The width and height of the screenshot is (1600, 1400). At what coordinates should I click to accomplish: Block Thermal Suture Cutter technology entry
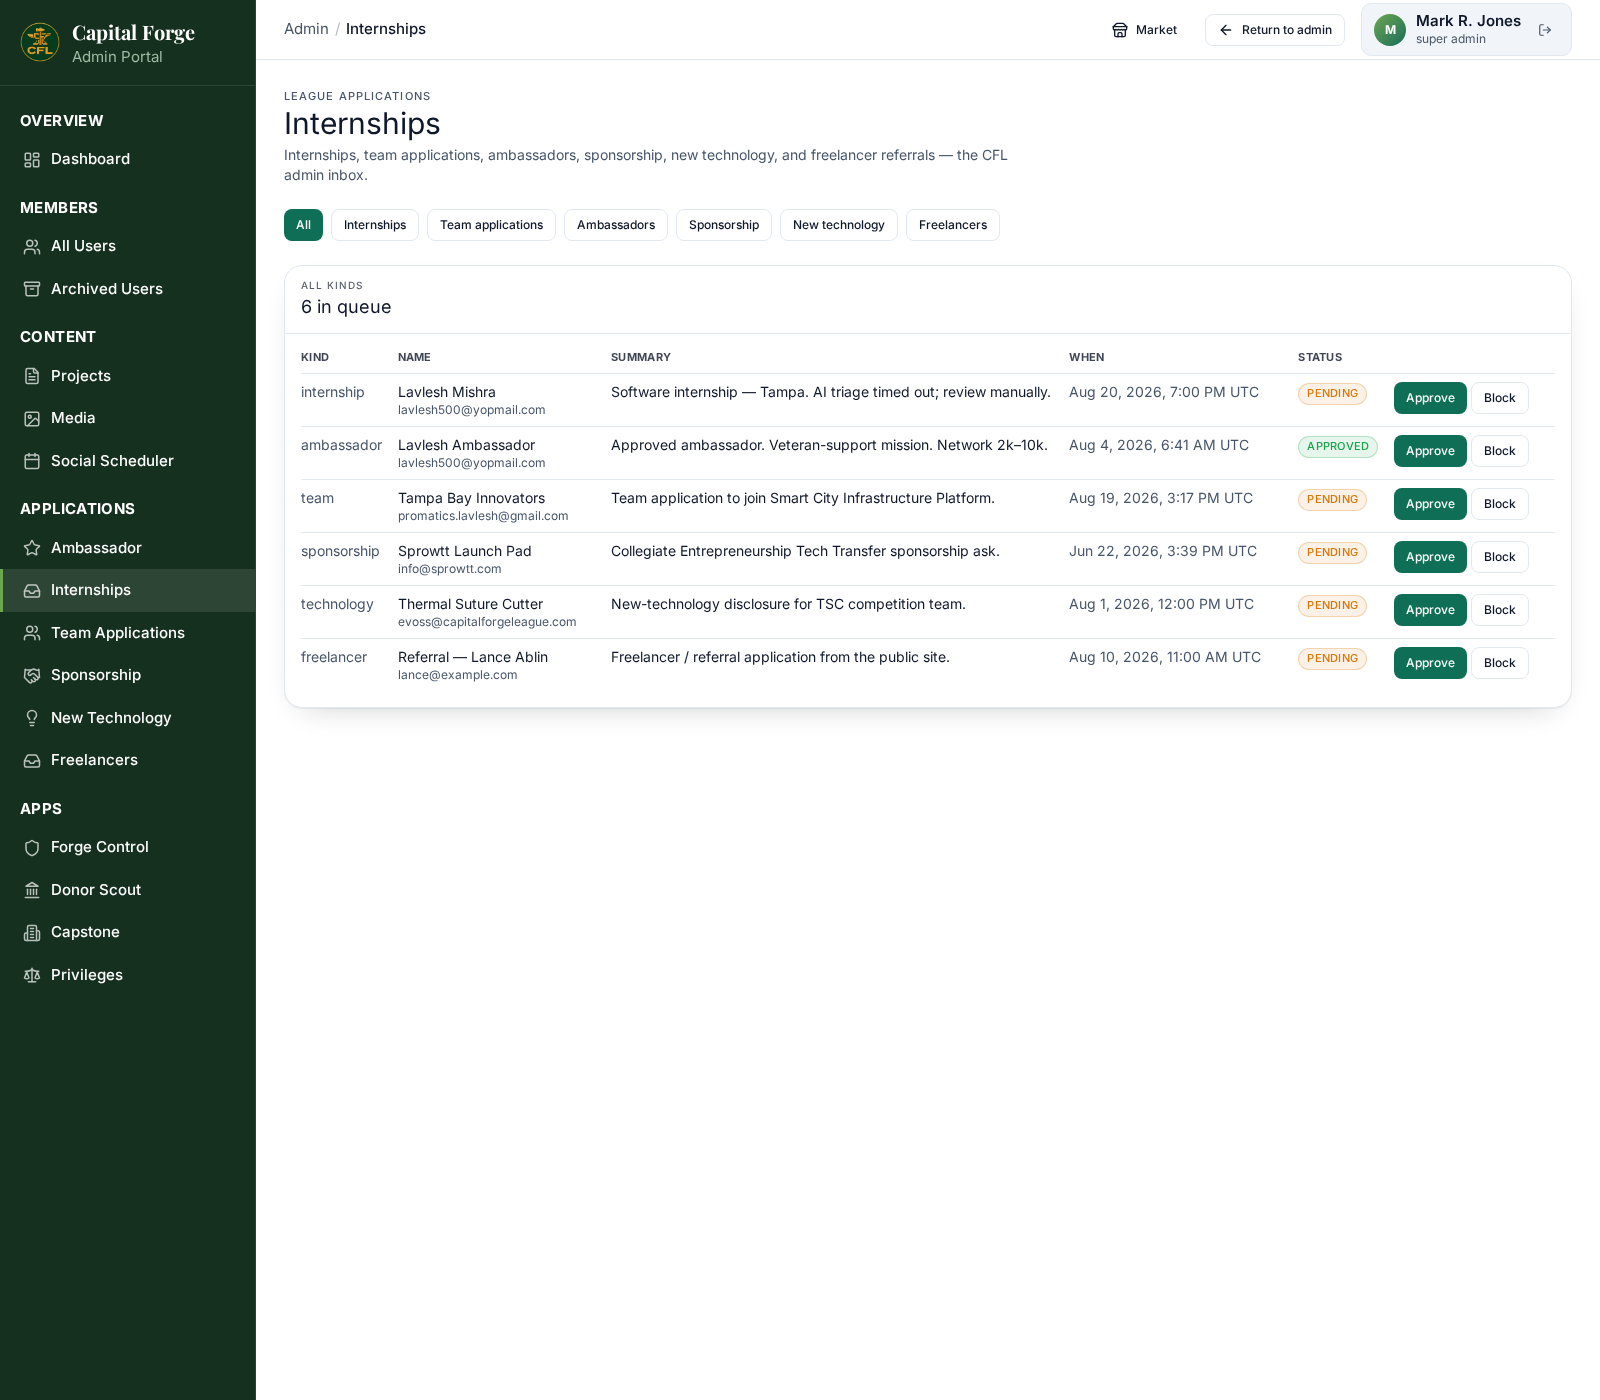1499,610
